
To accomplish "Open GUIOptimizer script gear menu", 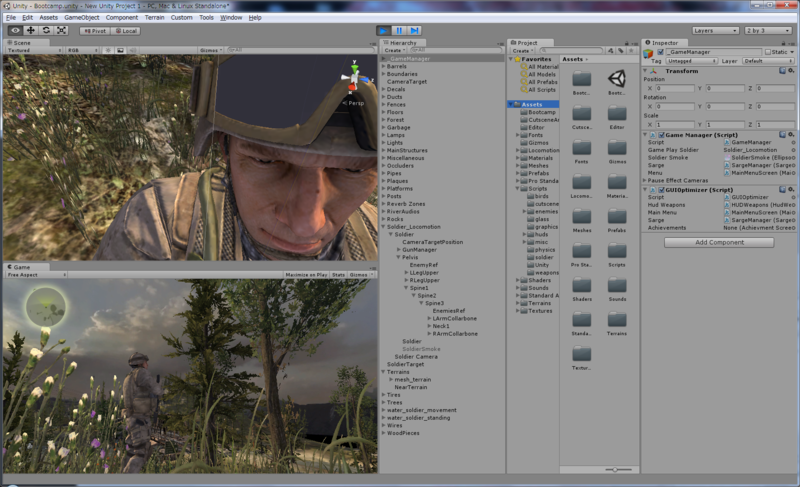I will (791, 189).
